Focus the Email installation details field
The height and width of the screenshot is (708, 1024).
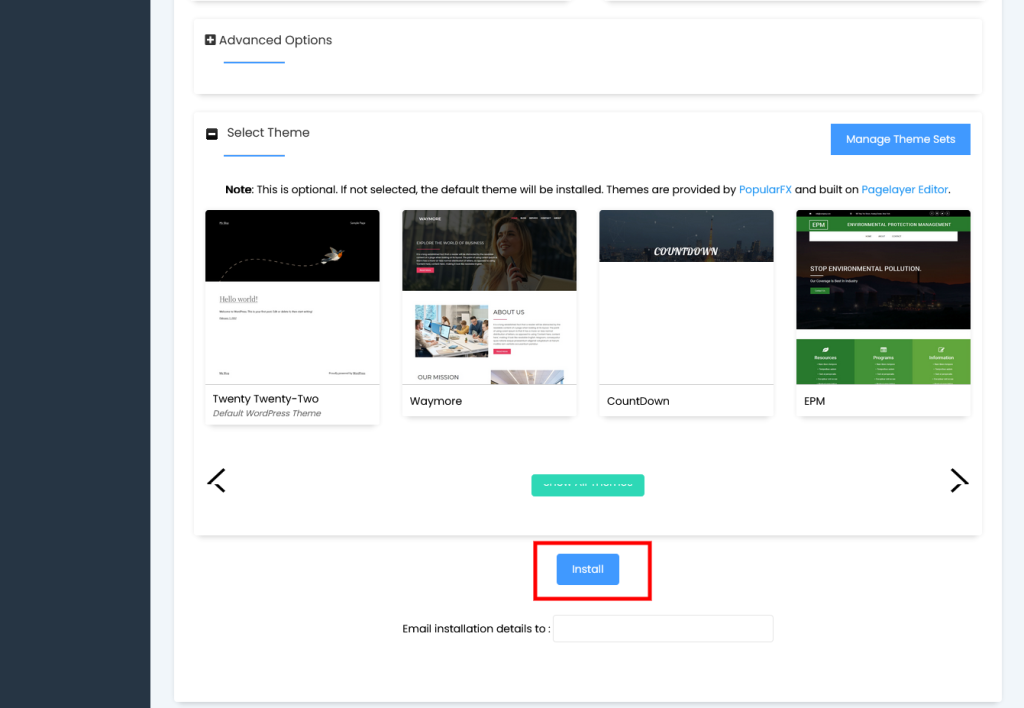click(x=663, y=629)
